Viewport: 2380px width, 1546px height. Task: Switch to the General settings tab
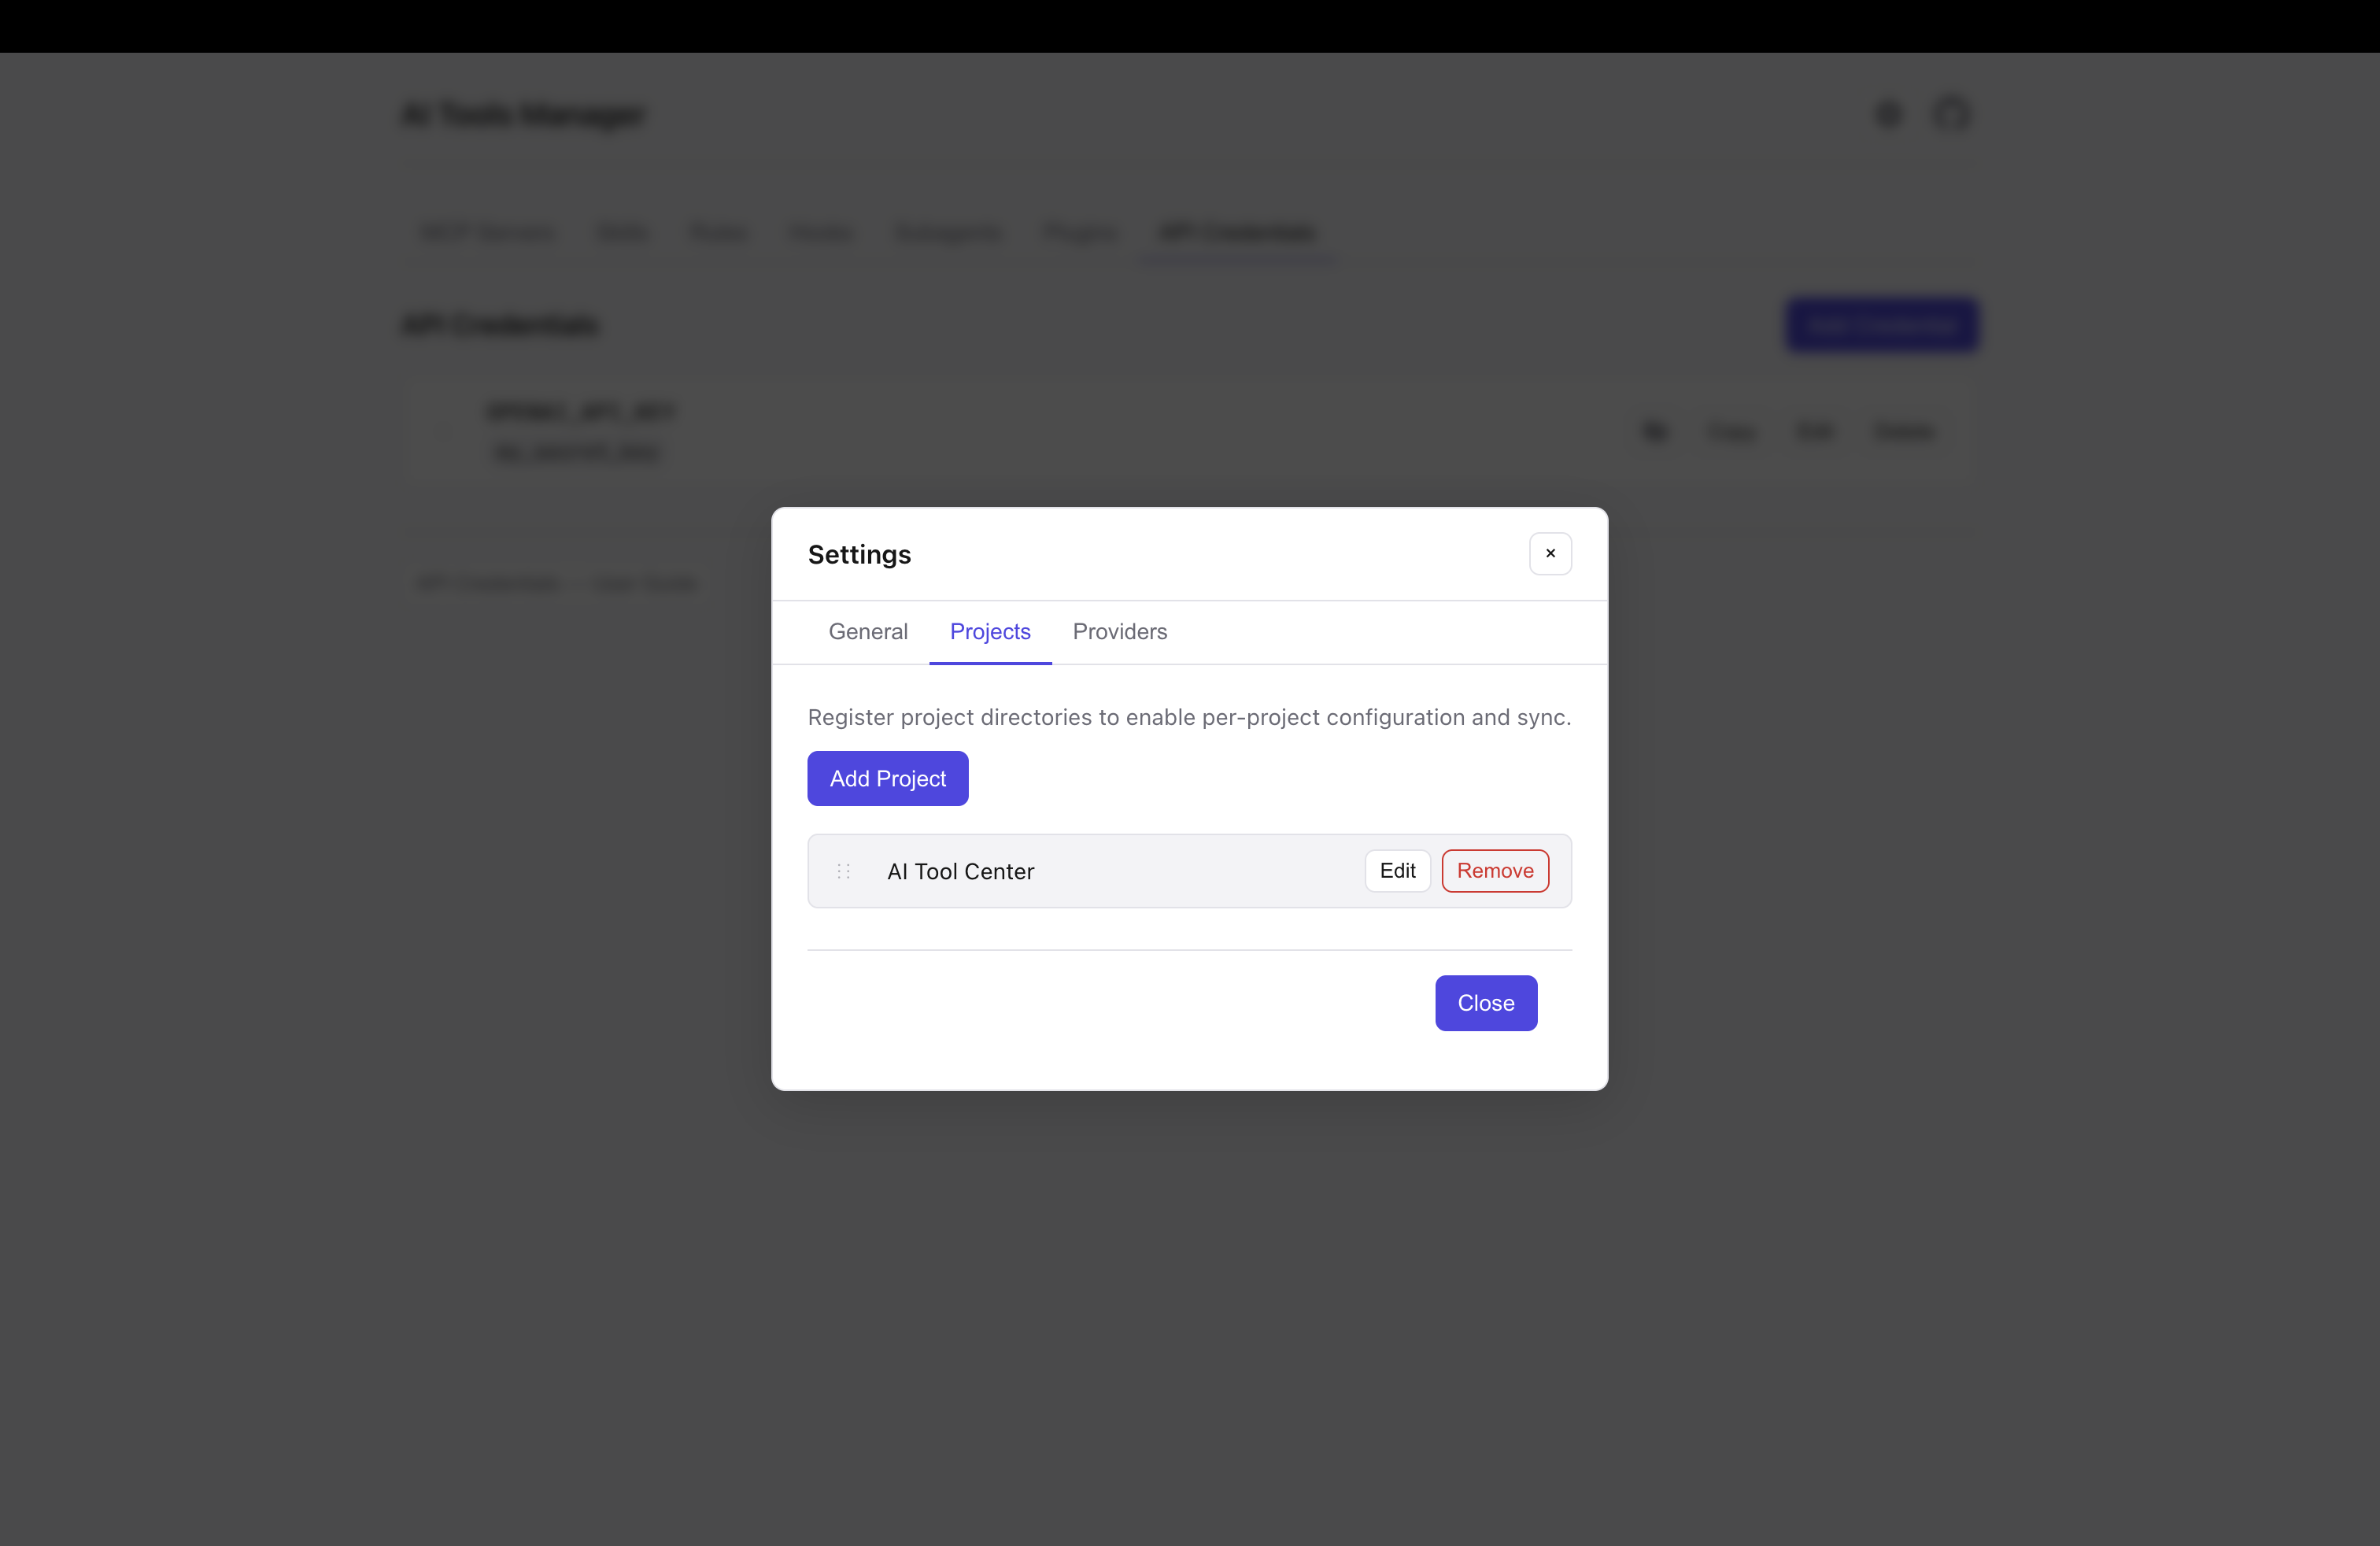pos(867,631)
